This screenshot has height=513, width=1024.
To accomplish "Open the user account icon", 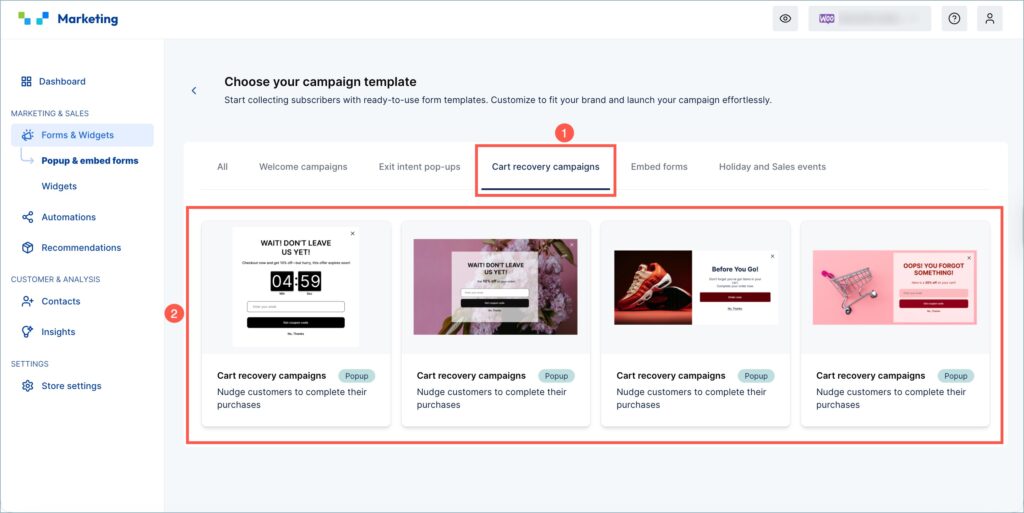I will [x=989, y=19].
